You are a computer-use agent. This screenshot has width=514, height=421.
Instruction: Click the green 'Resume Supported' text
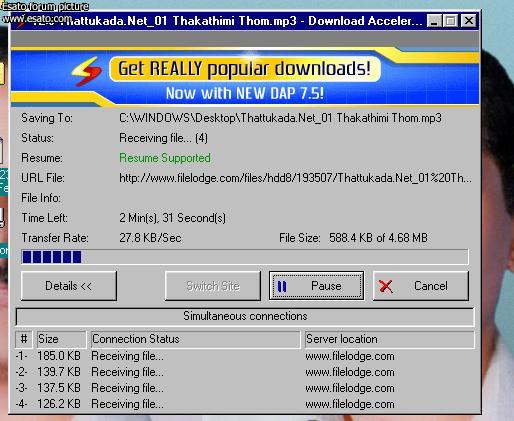[165, 158]
